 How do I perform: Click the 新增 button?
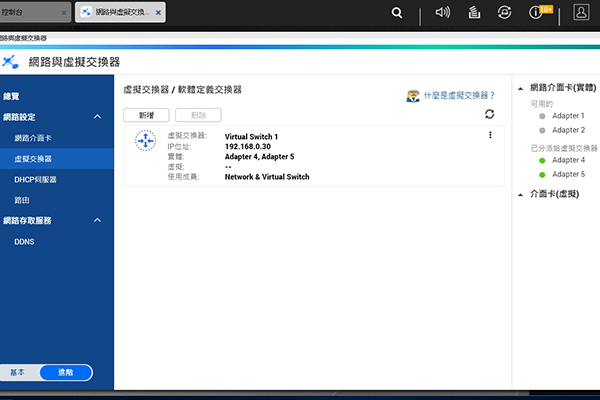tap(146, 115)
